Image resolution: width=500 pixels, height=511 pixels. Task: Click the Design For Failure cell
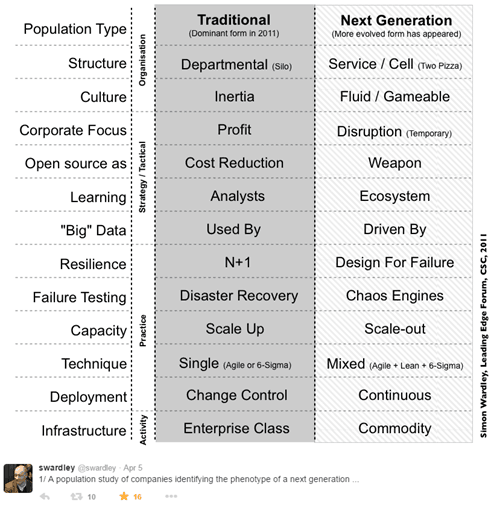pos(395,262)
